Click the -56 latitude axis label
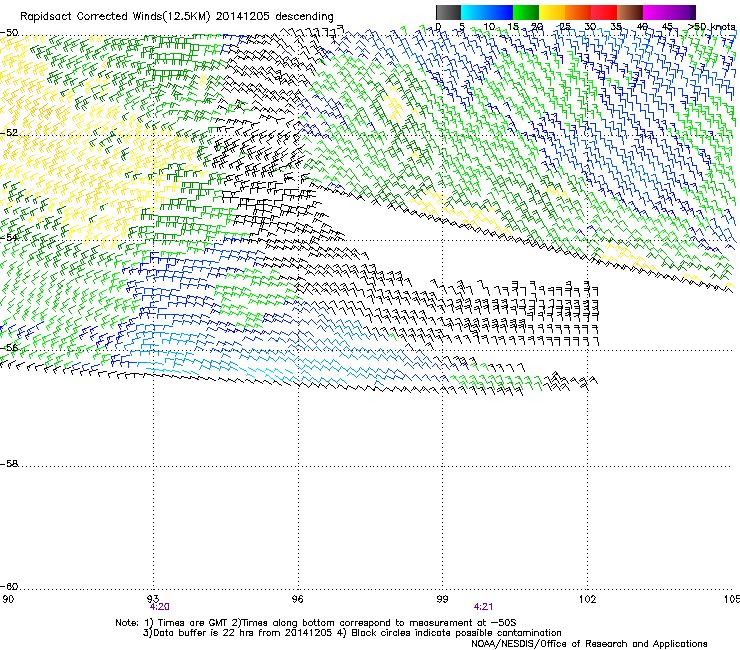 9,347
